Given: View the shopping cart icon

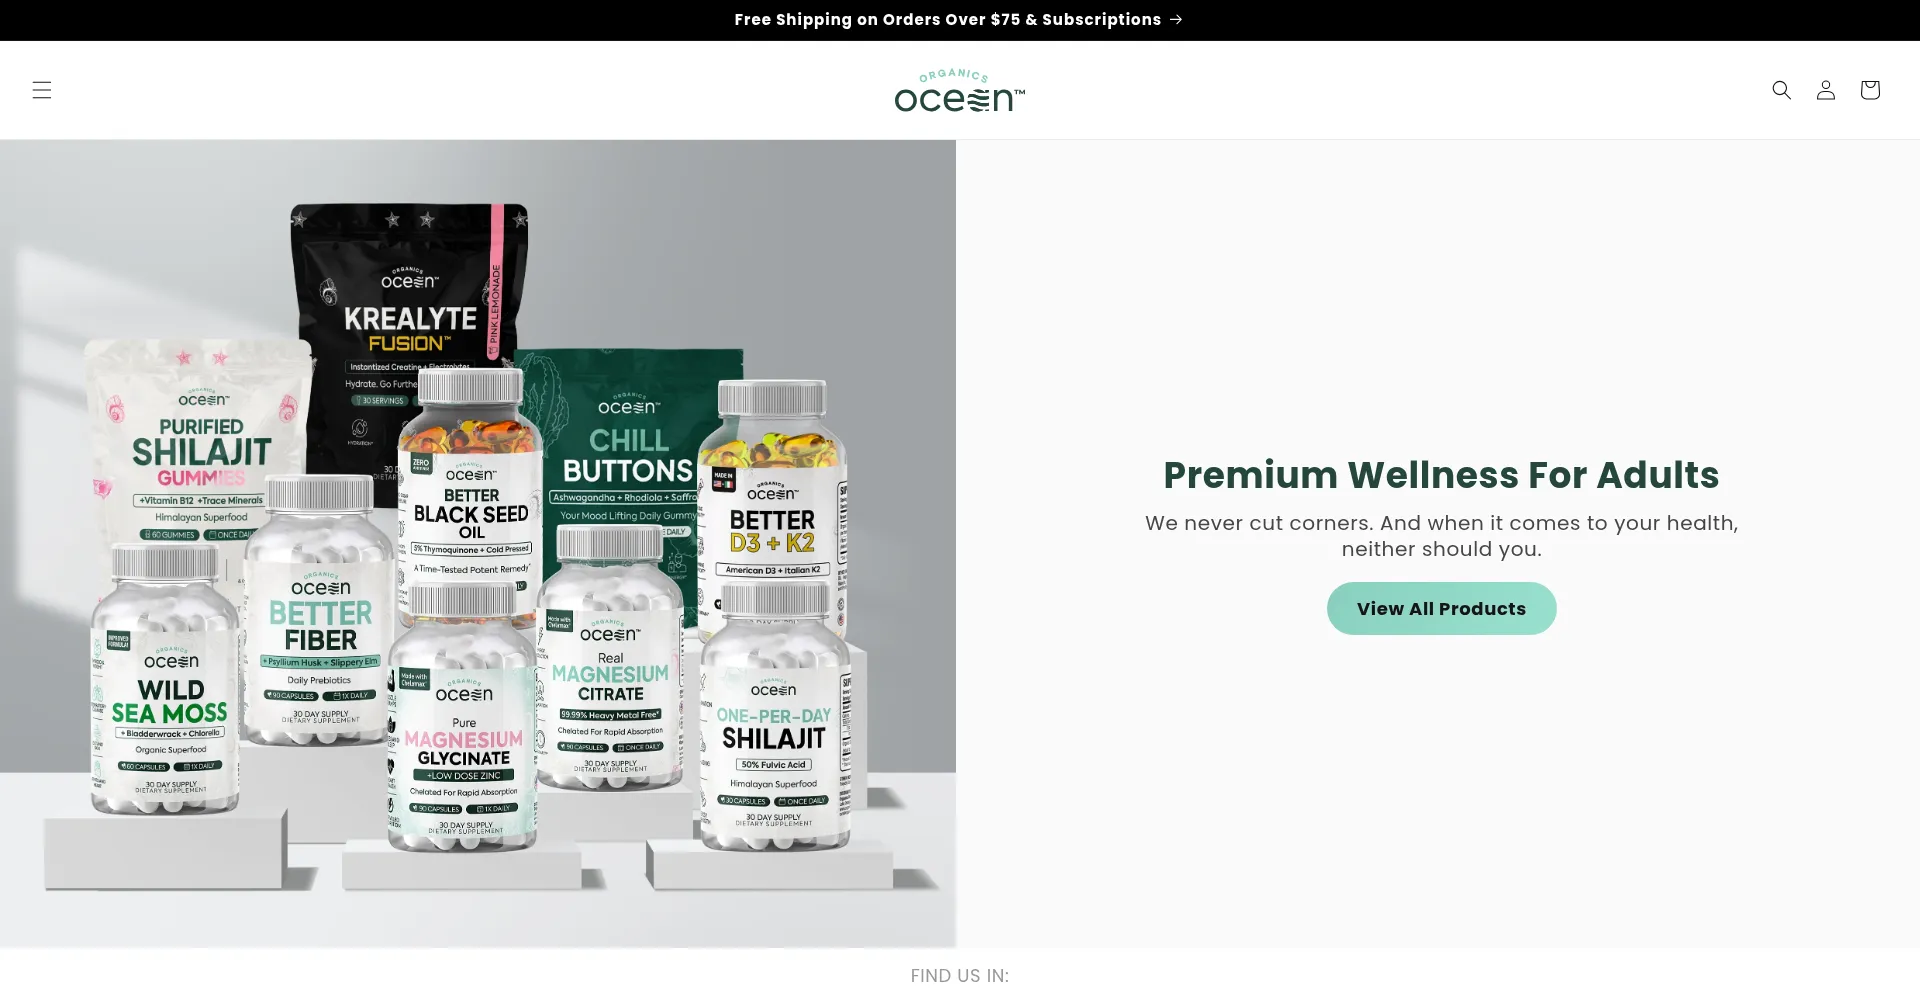Looking at the screenshot, I should tap(1869, 90).
